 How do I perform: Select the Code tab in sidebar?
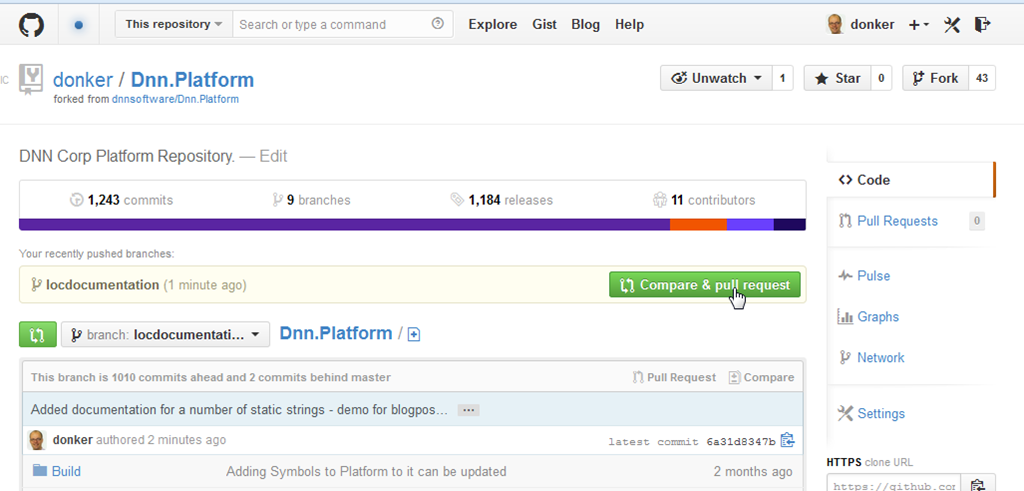pos(911,180)
